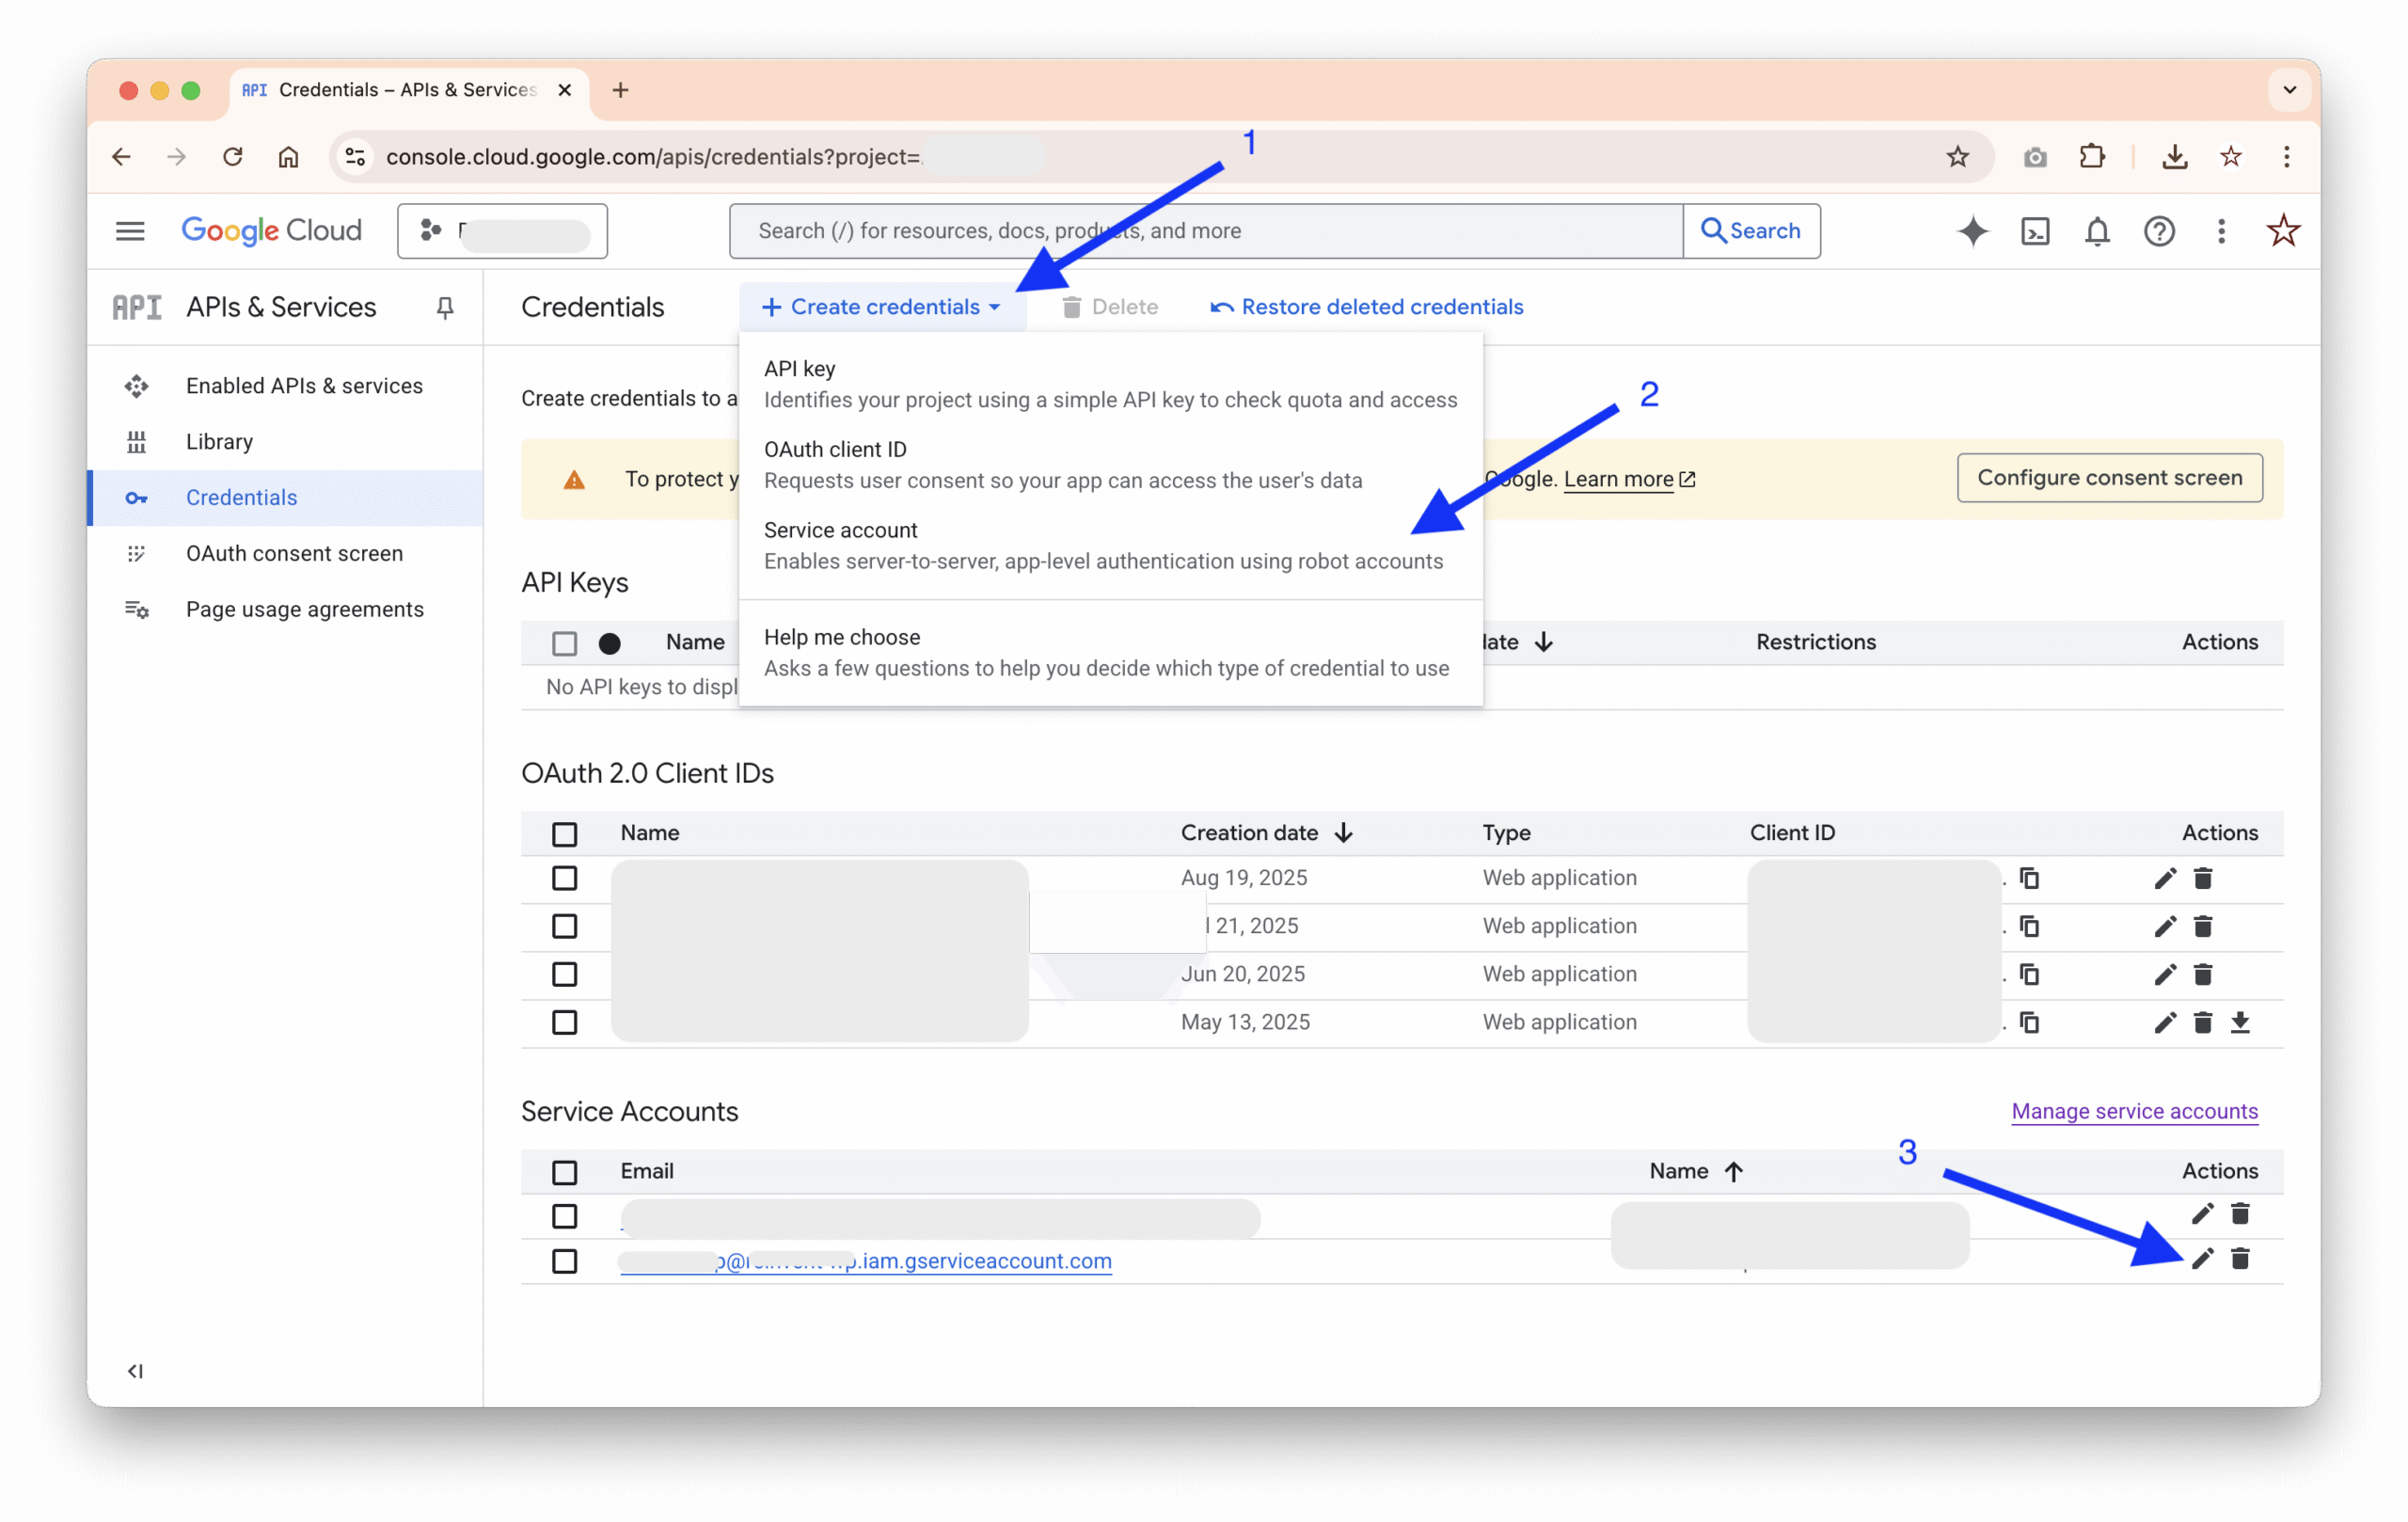Viewport: 2408px width, 1522px height.
Task: Pin the APIs & Services panel
Action: coord(445,308)
